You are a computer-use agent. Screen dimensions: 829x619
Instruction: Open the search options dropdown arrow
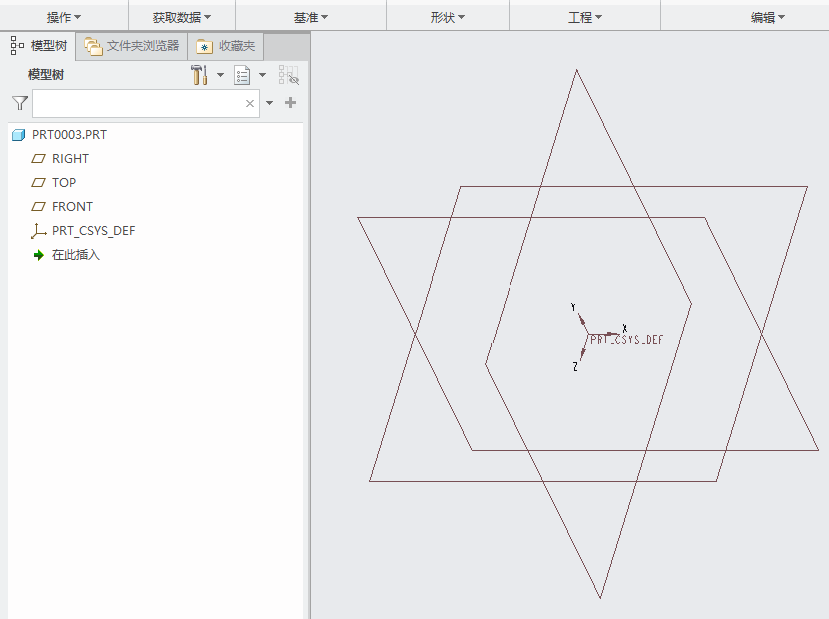click(270, 103)
